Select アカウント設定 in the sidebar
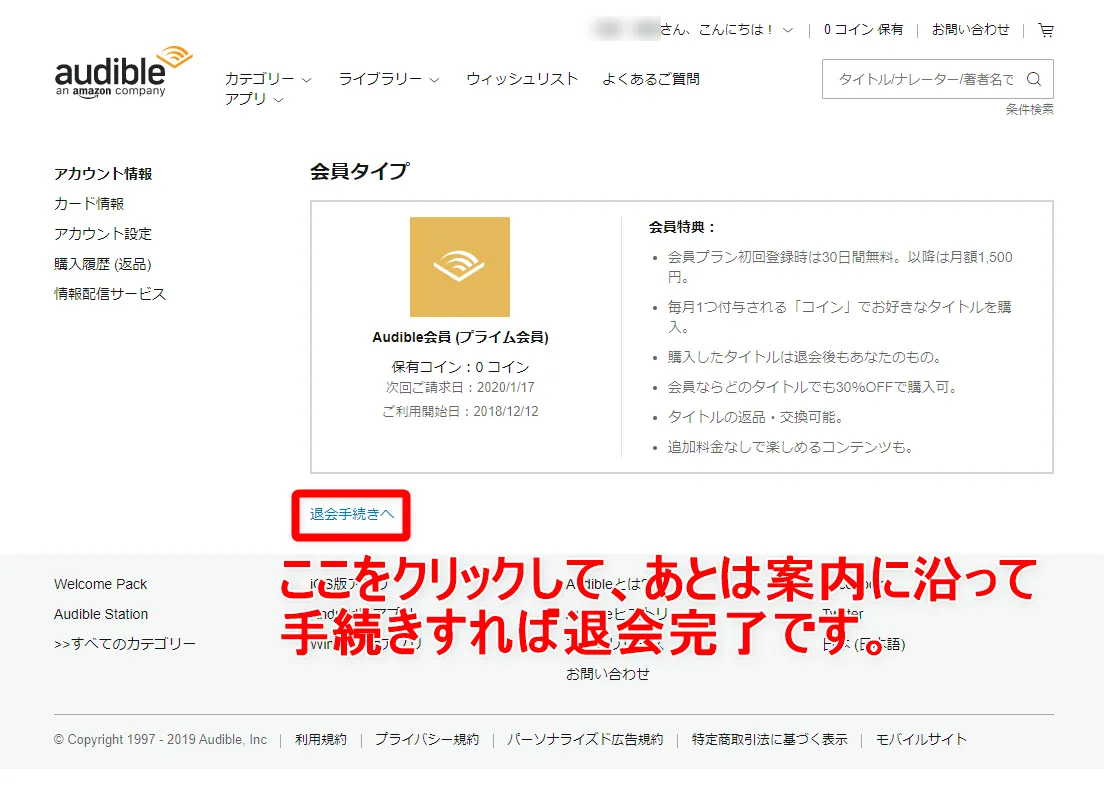 click(103, 234)
